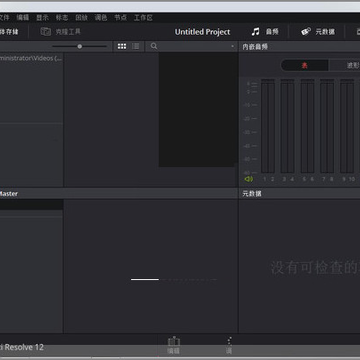Adjust the thumbnail size slider
This screenshot has height=360, width=360.
pos(80,46)
